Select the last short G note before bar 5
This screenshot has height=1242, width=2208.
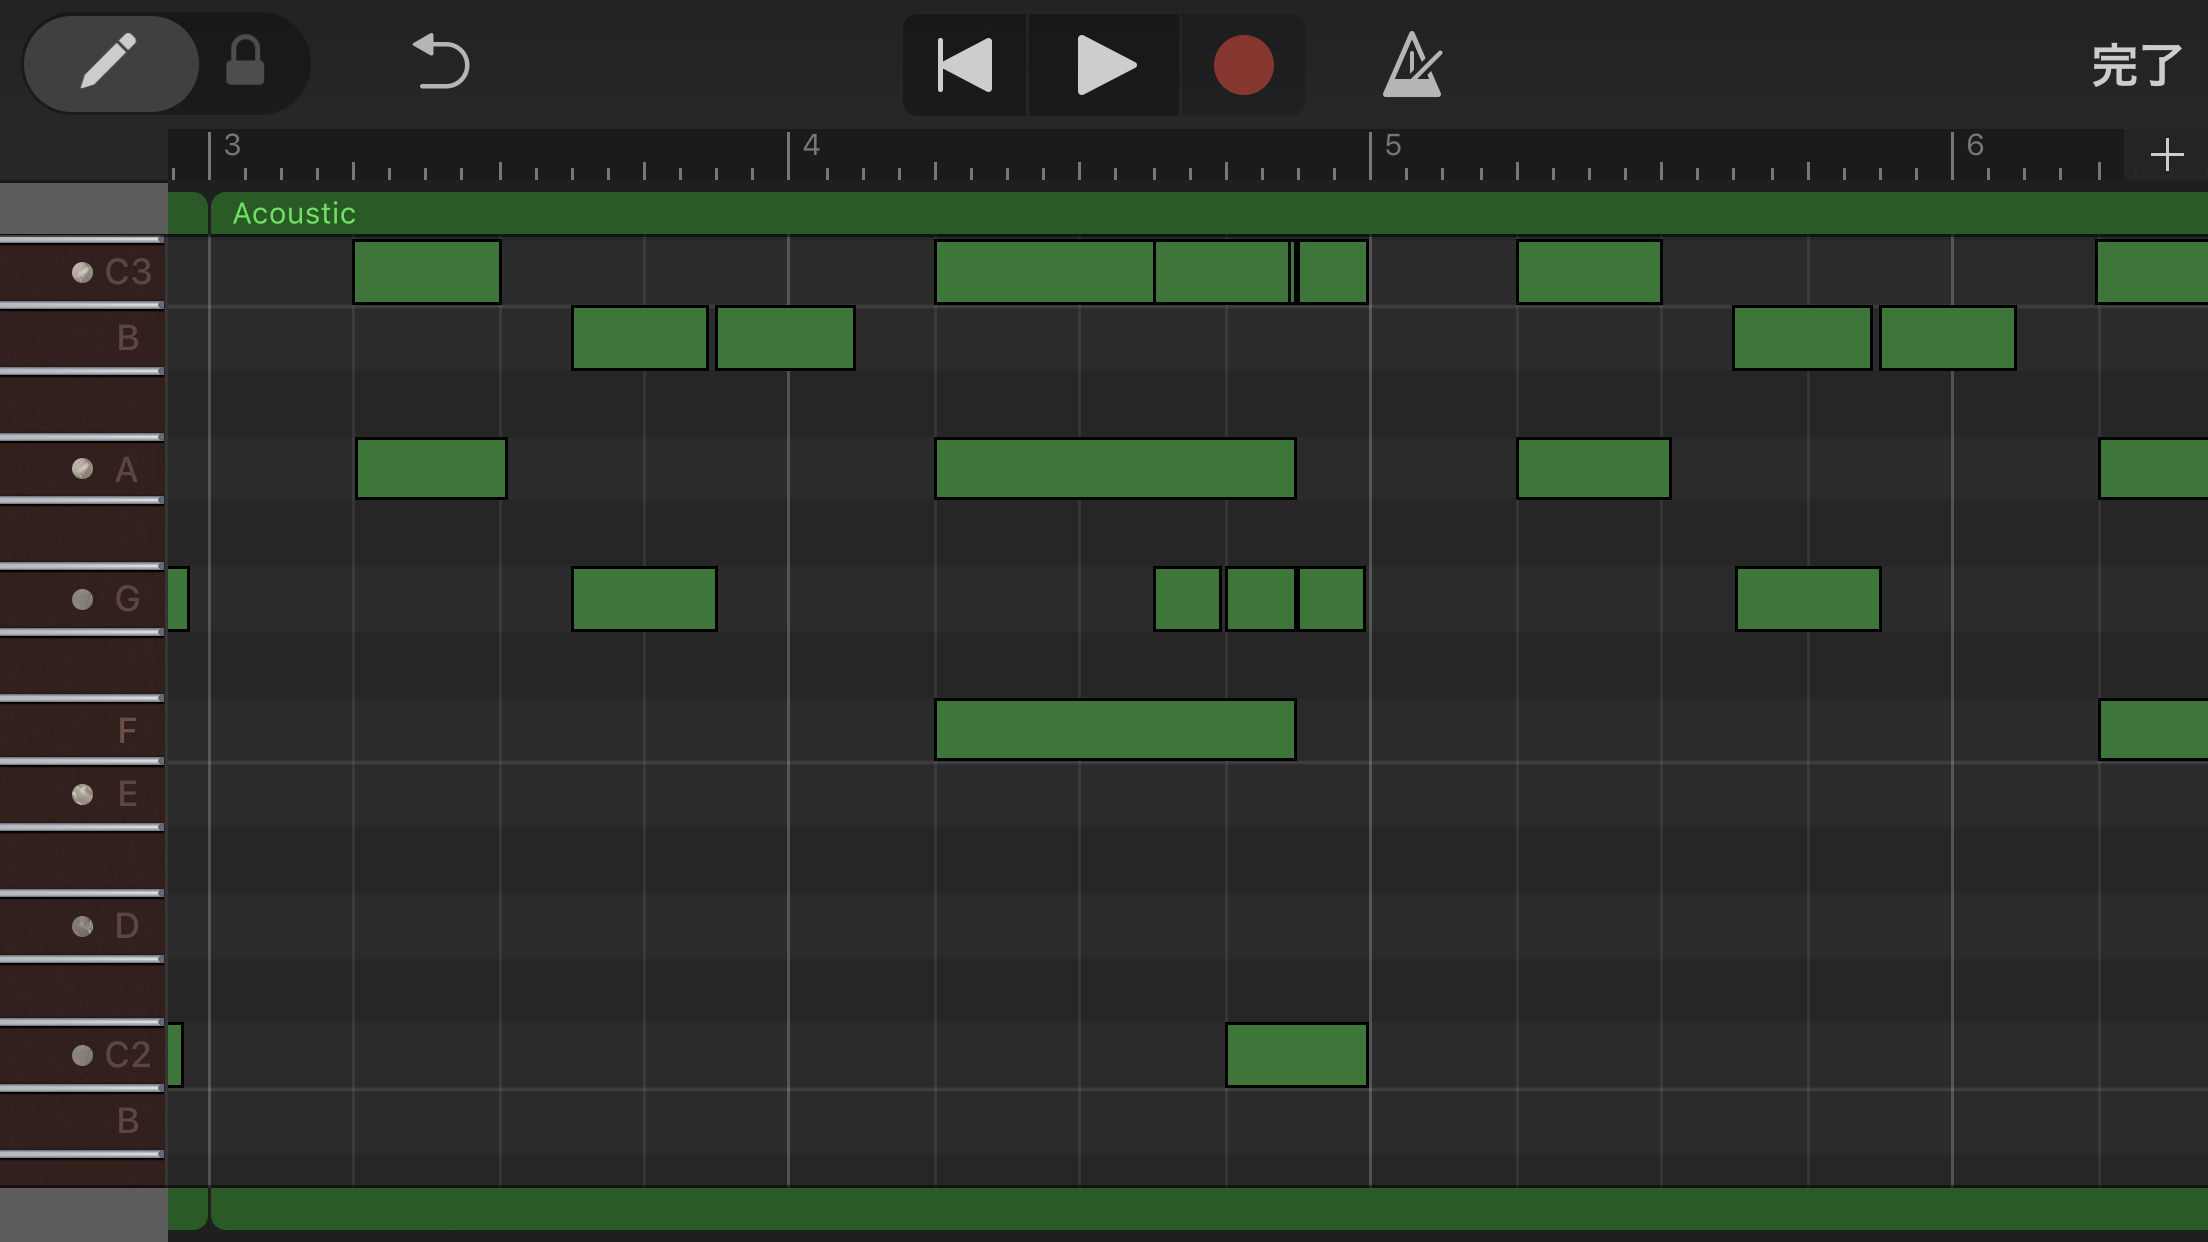click(x=1332, y=599)
